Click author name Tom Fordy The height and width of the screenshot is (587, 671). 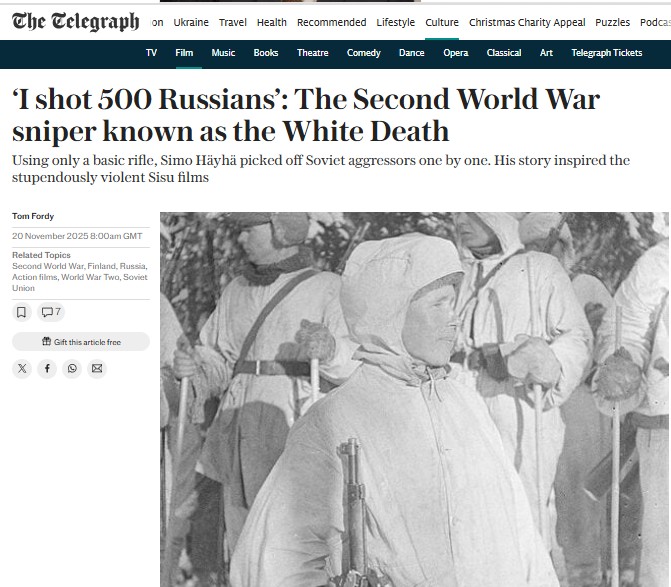coord(33,216)
